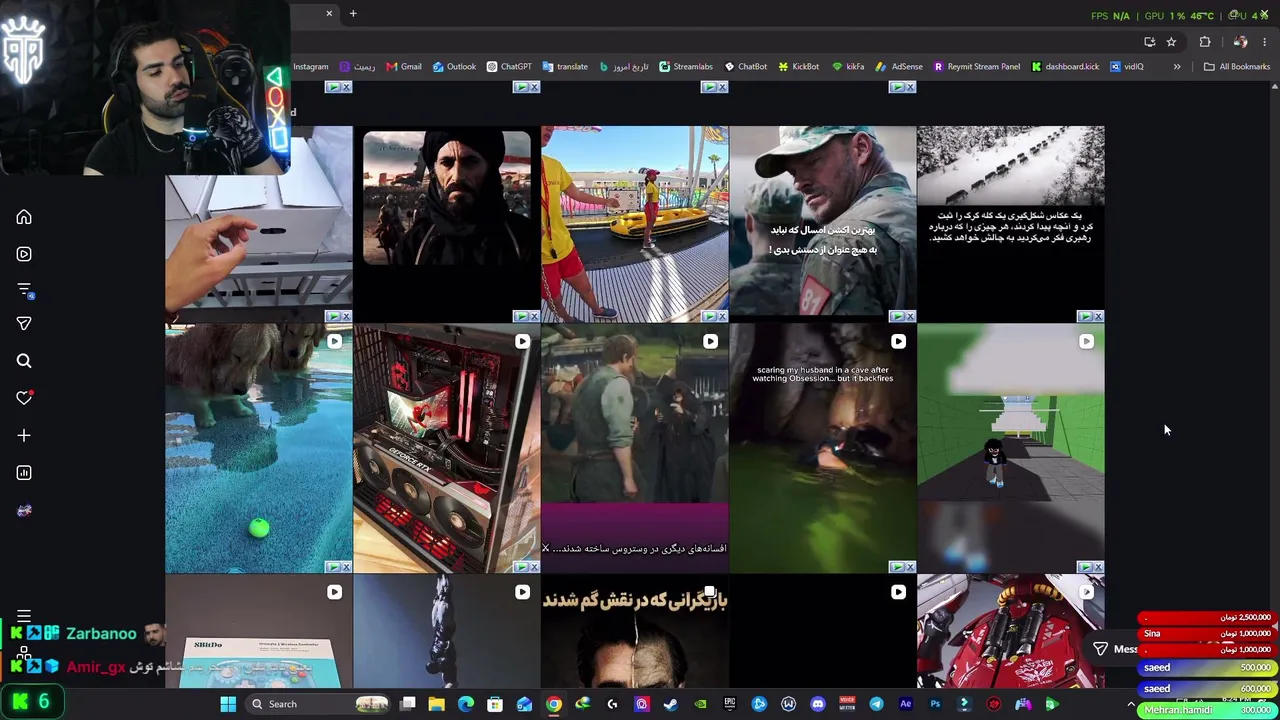Screen dimensions: 1280x720
Task: Open the ChatBot bookmark
Action: (x=745, y=67)
